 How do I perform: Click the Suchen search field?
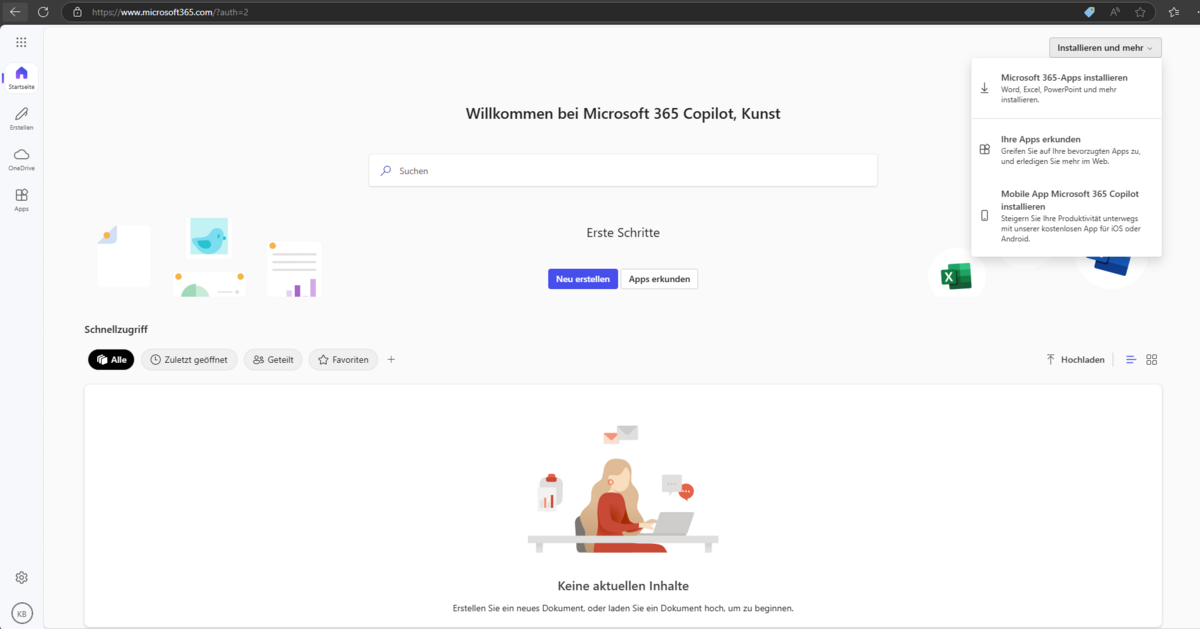point(623,171)
